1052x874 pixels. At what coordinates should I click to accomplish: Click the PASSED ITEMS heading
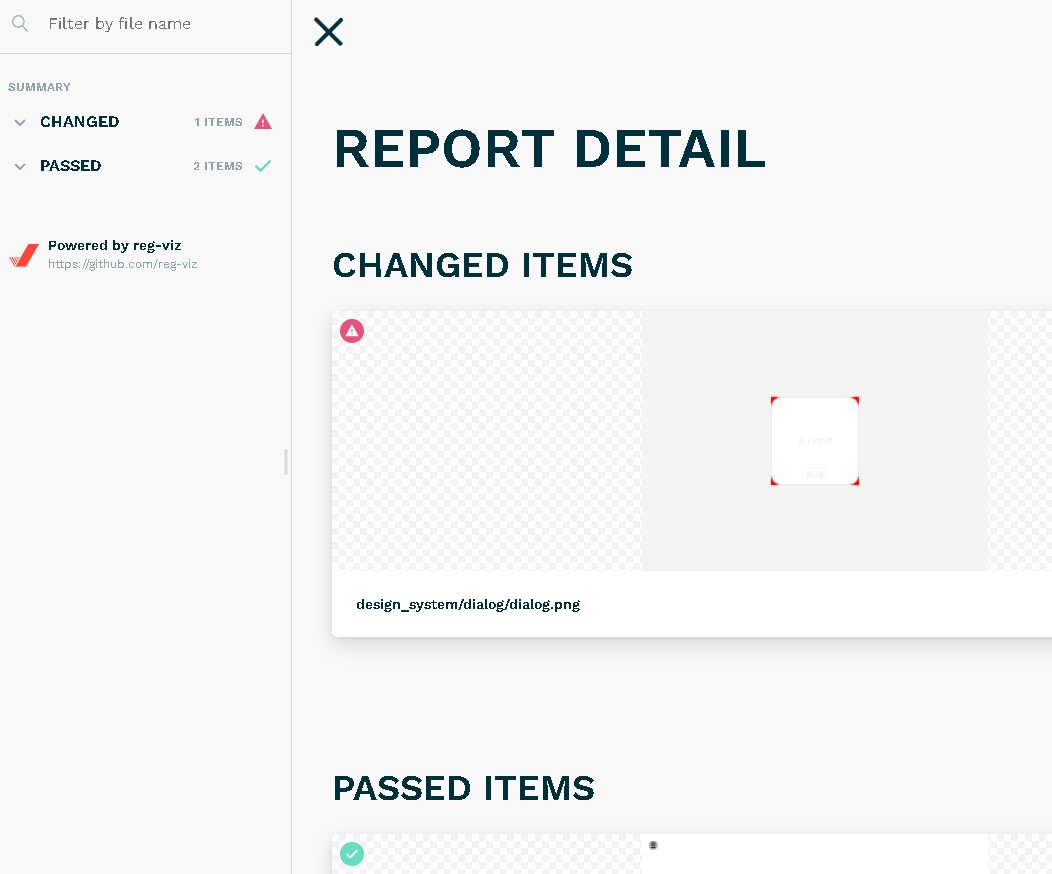pos(464,788)
